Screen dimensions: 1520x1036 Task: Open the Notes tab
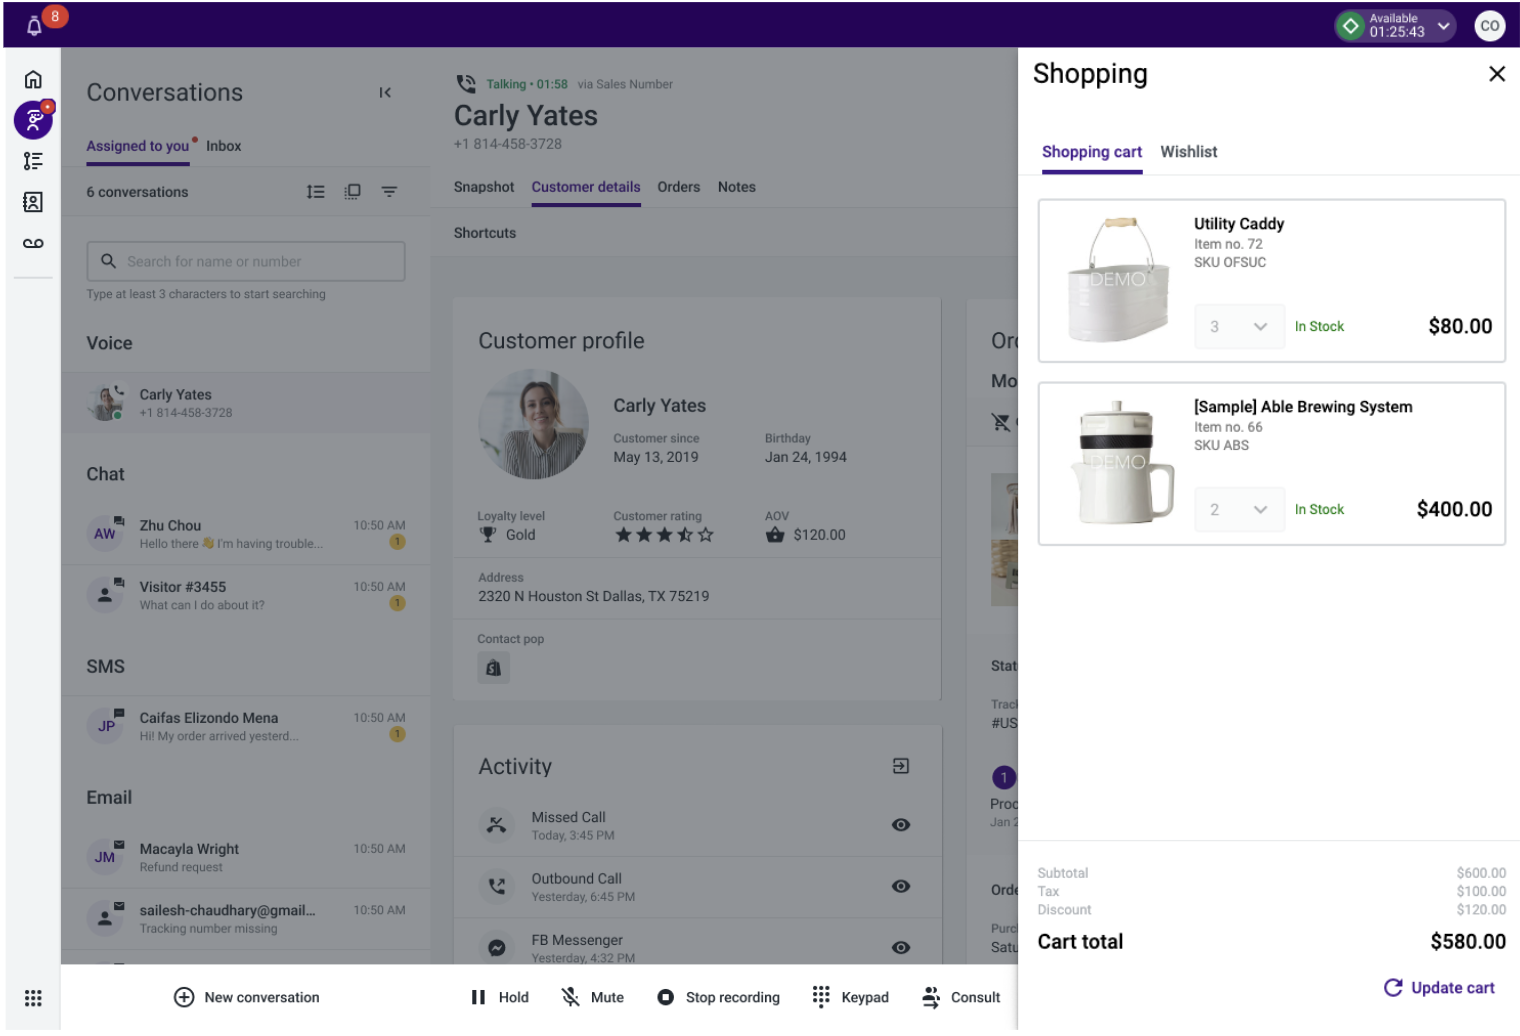point(736,187)
